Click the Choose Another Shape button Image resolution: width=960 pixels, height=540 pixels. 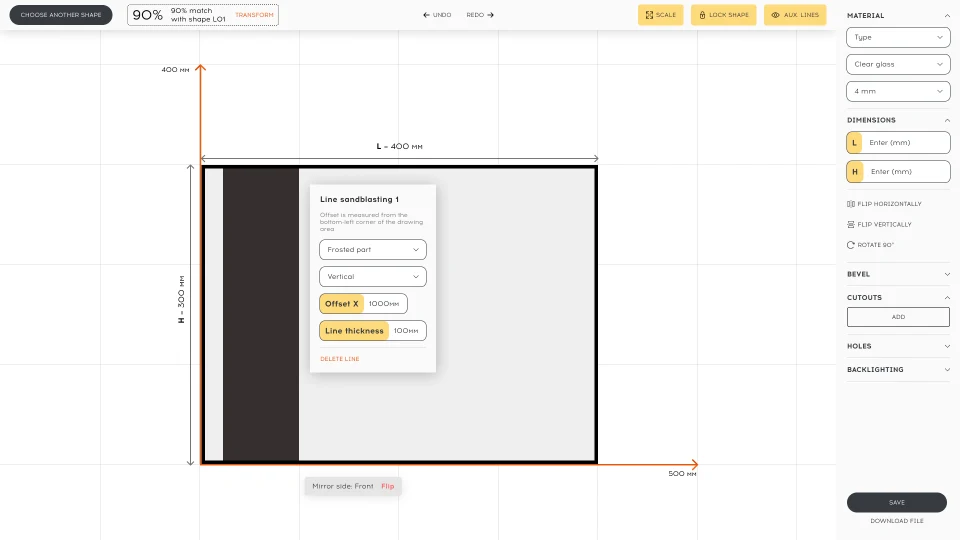pyautogui.click(x=61, y=15)
